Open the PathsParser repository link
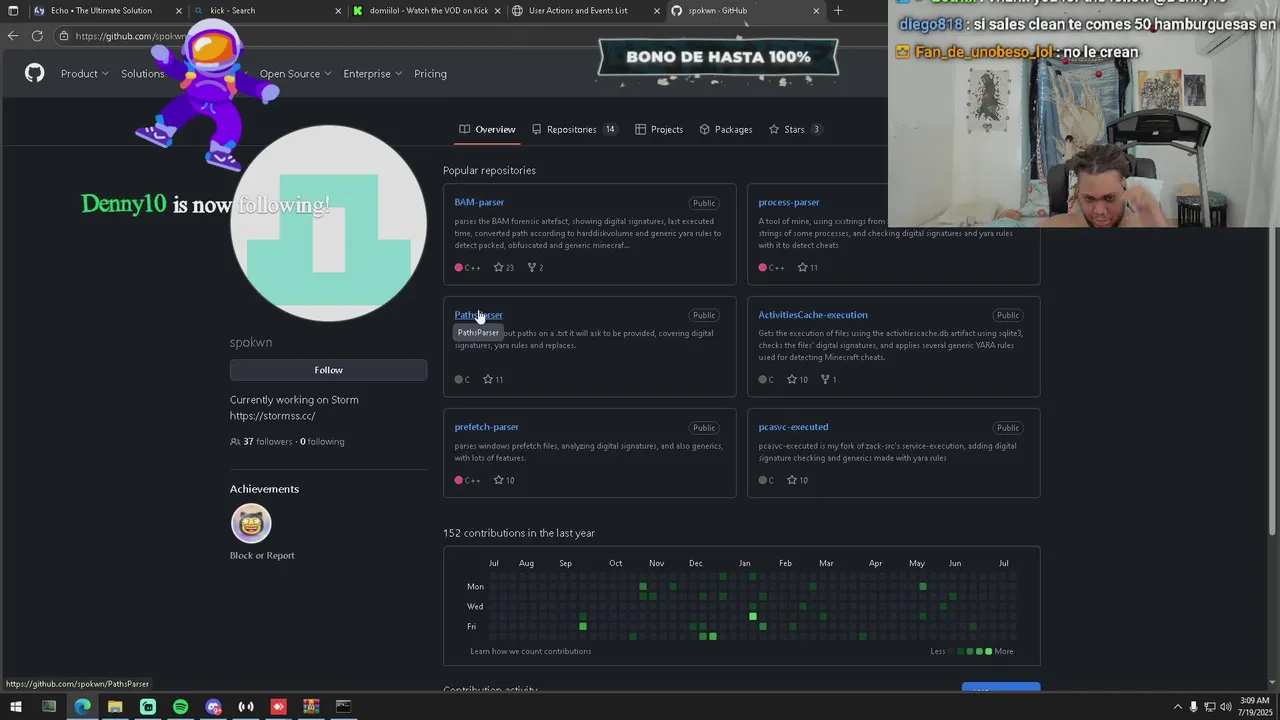The height and width of the screenshot is (720, 1280). tap(478, 315)
